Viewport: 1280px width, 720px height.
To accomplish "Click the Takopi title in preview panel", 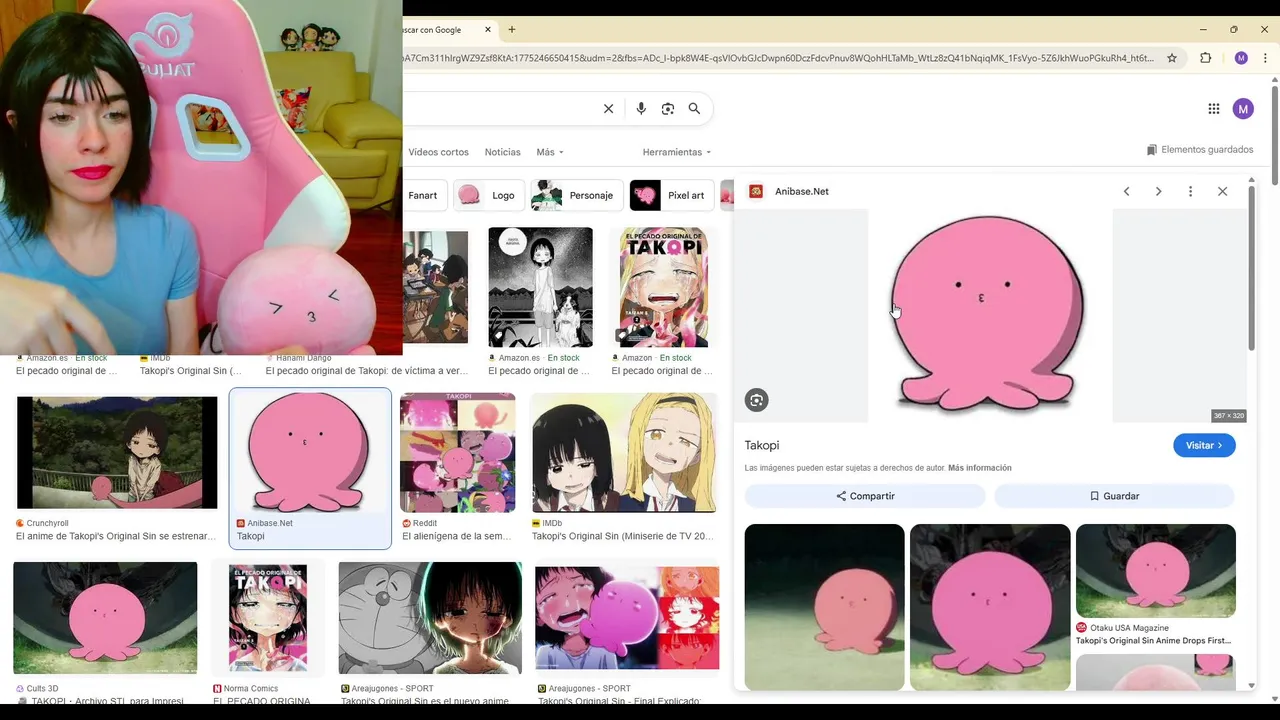I will point(762,445).
